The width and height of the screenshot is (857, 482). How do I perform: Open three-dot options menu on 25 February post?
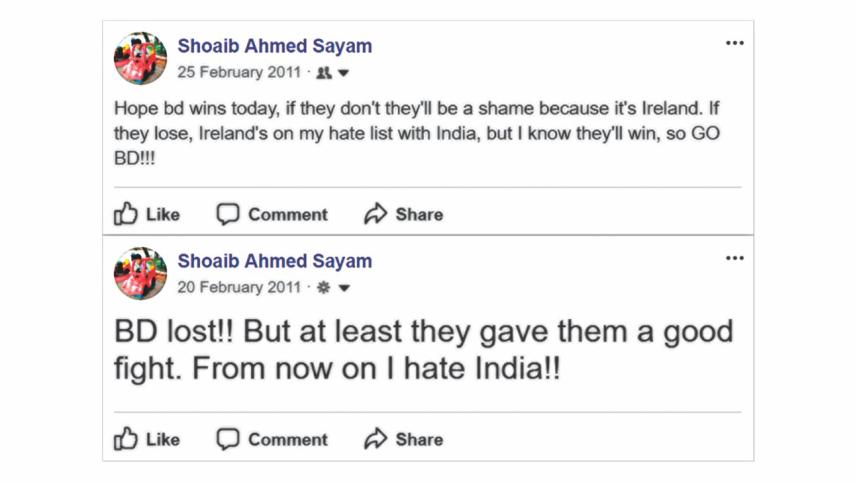pos(735,43)
